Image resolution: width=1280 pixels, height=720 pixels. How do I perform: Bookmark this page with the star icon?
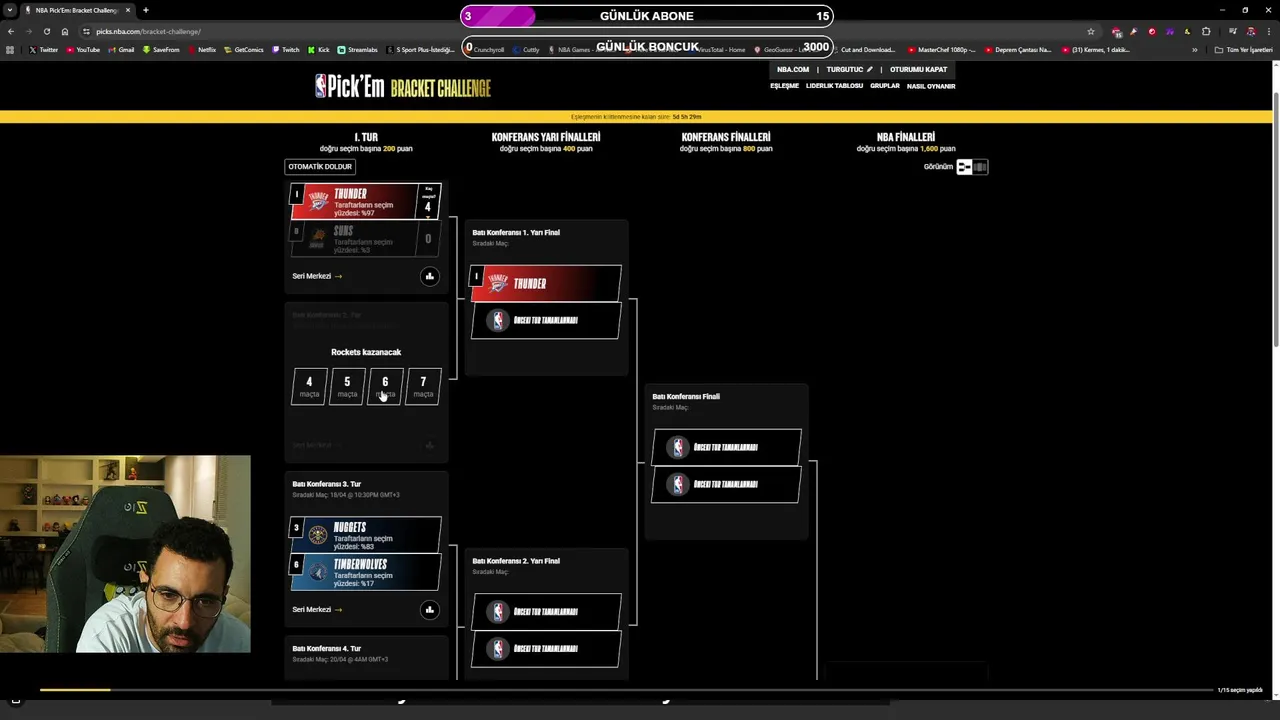point(1091,31)
